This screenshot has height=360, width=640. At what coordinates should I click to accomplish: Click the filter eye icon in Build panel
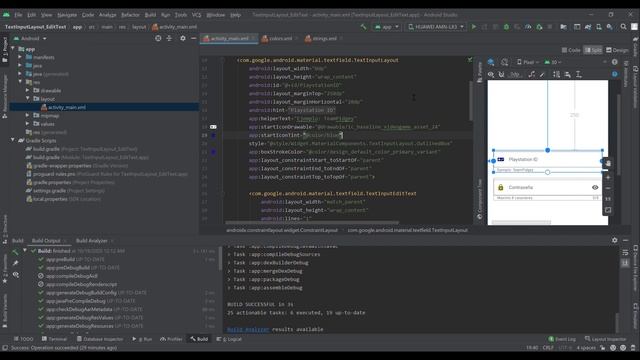point(16,275)
